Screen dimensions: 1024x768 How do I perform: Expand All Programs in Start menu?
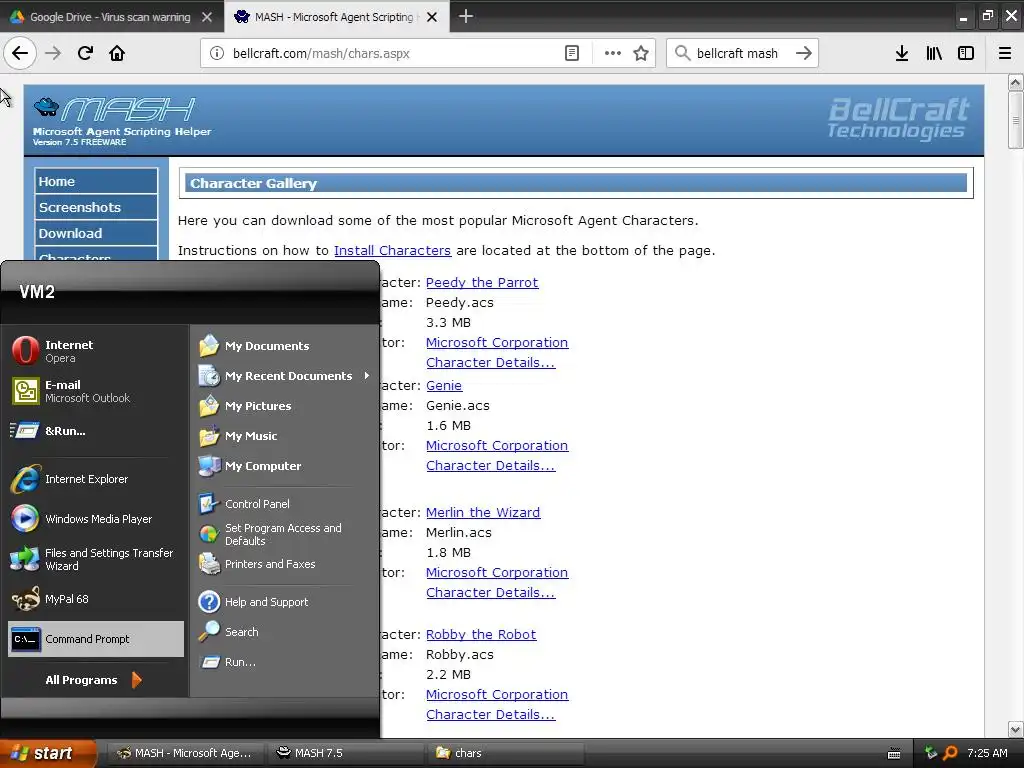[x=94, y=680]
